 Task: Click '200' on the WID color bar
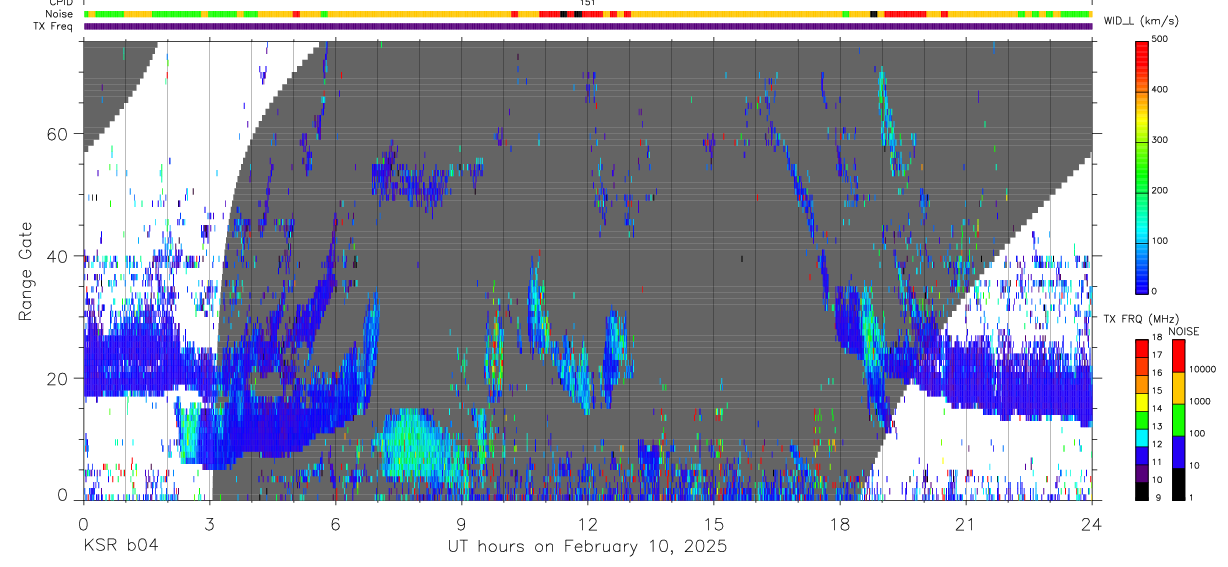[1160, 190]
